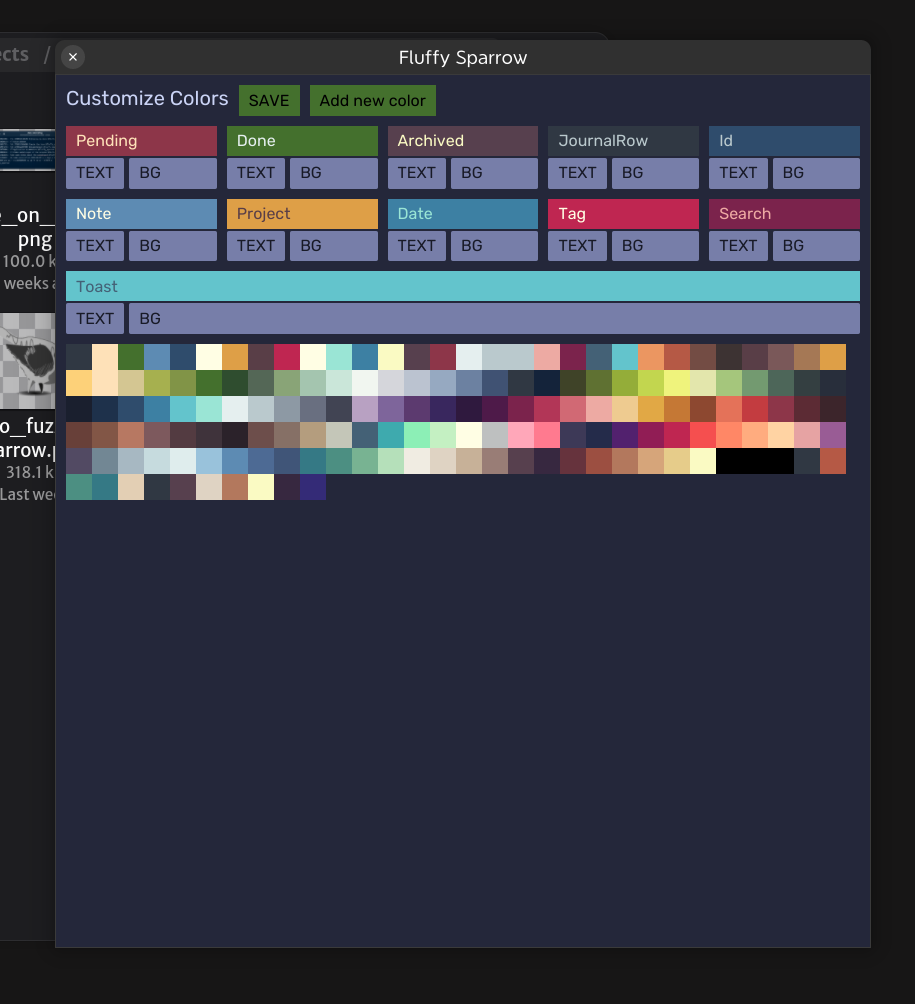Viewport: 915px width, 1004px height.
Task: Choose TEXT option under Note
Action: [95, 246]
